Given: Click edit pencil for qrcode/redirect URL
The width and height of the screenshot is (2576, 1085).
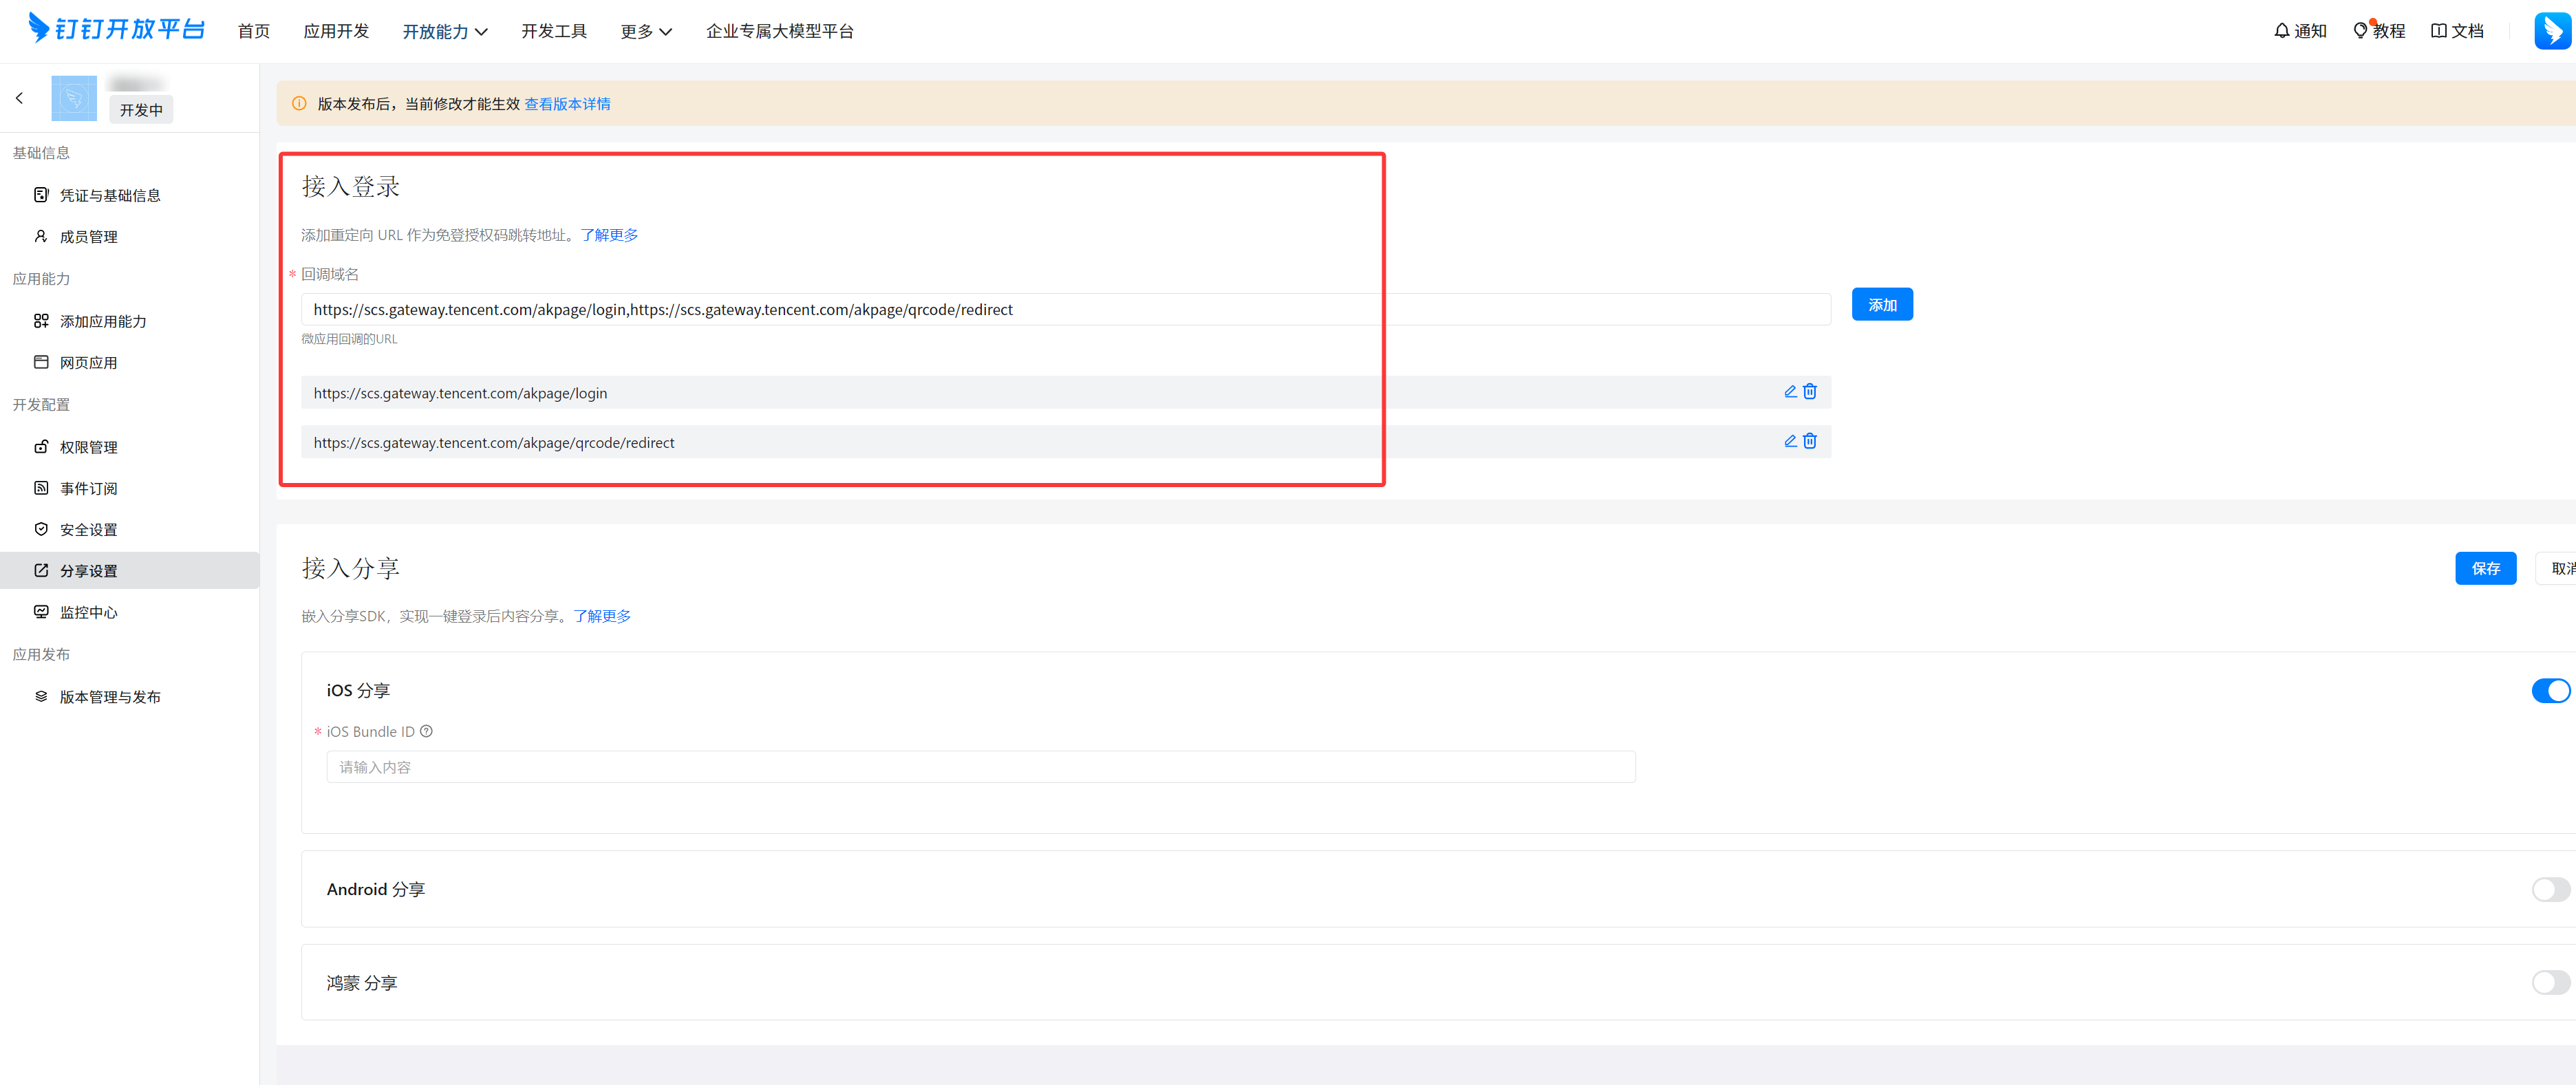Looking at the screenshot, I should click(1790, 441).
